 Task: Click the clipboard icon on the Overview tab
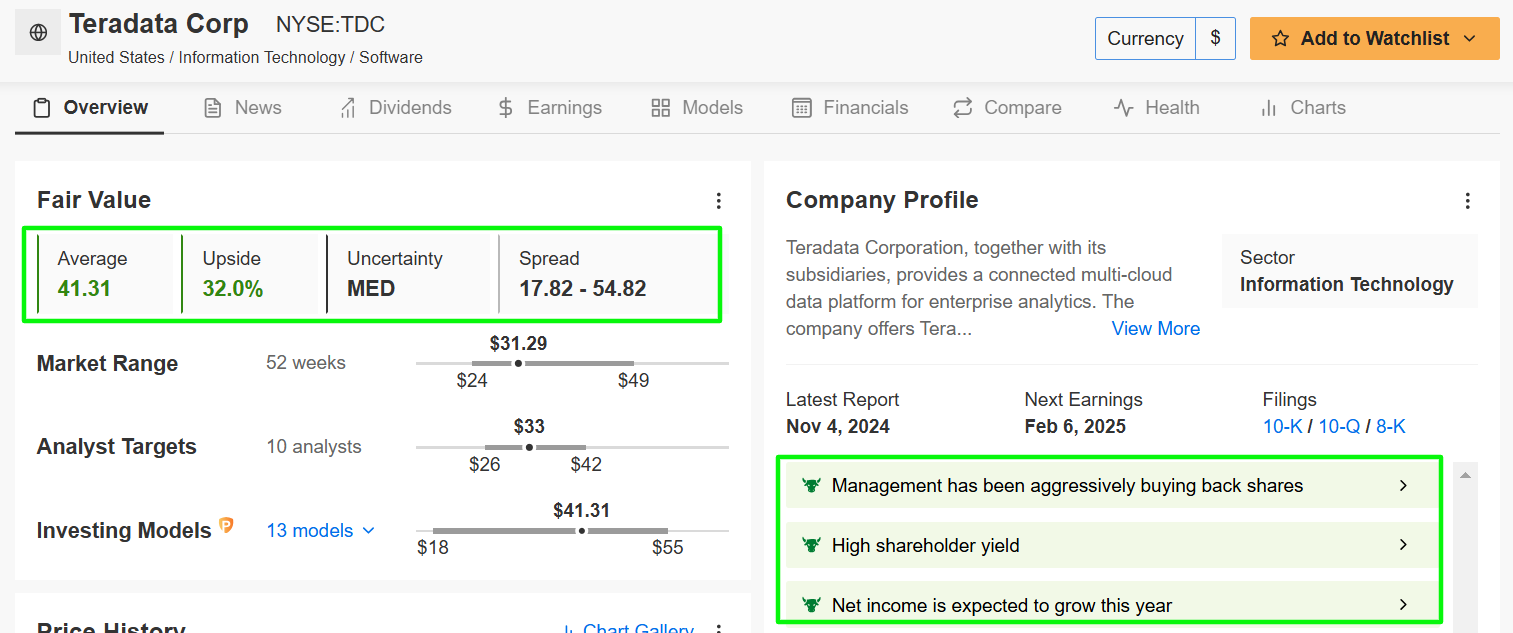[x=42, y=108]
